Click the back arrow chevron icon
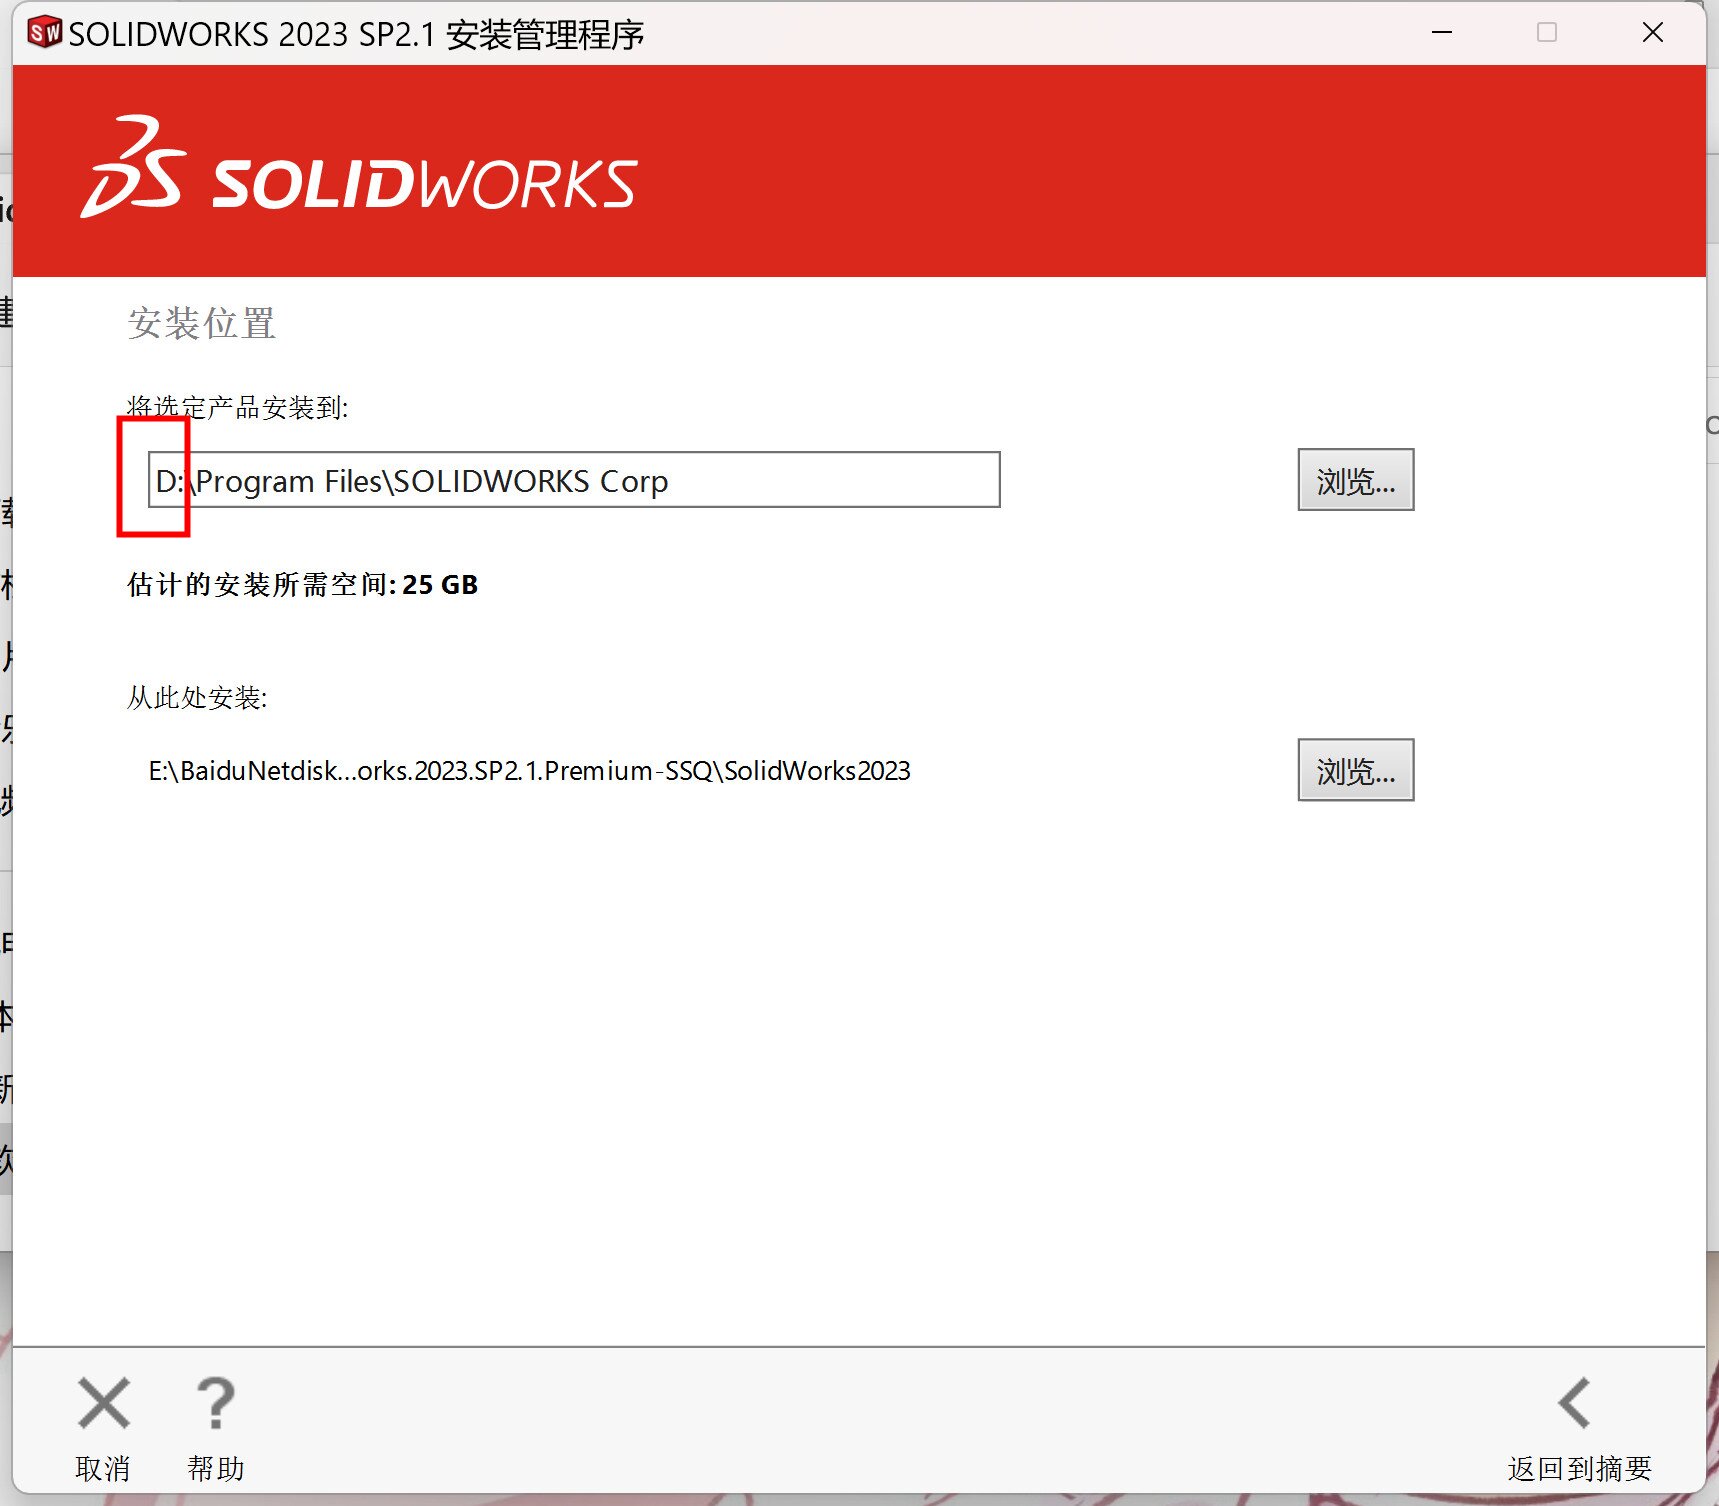Image resolution: width=1719 pixels, height=1506 pixels. pyautogui.click(x=1576, y=1403)
